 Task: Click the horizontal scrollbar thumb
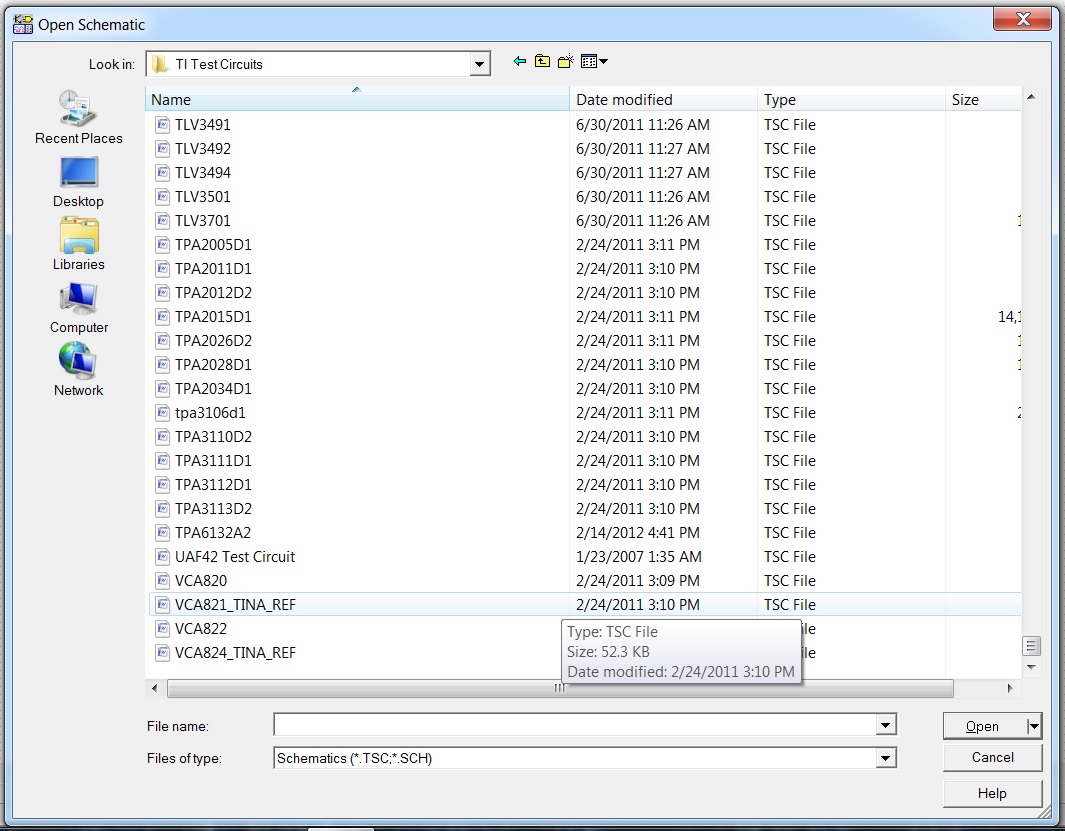(560, 688)
